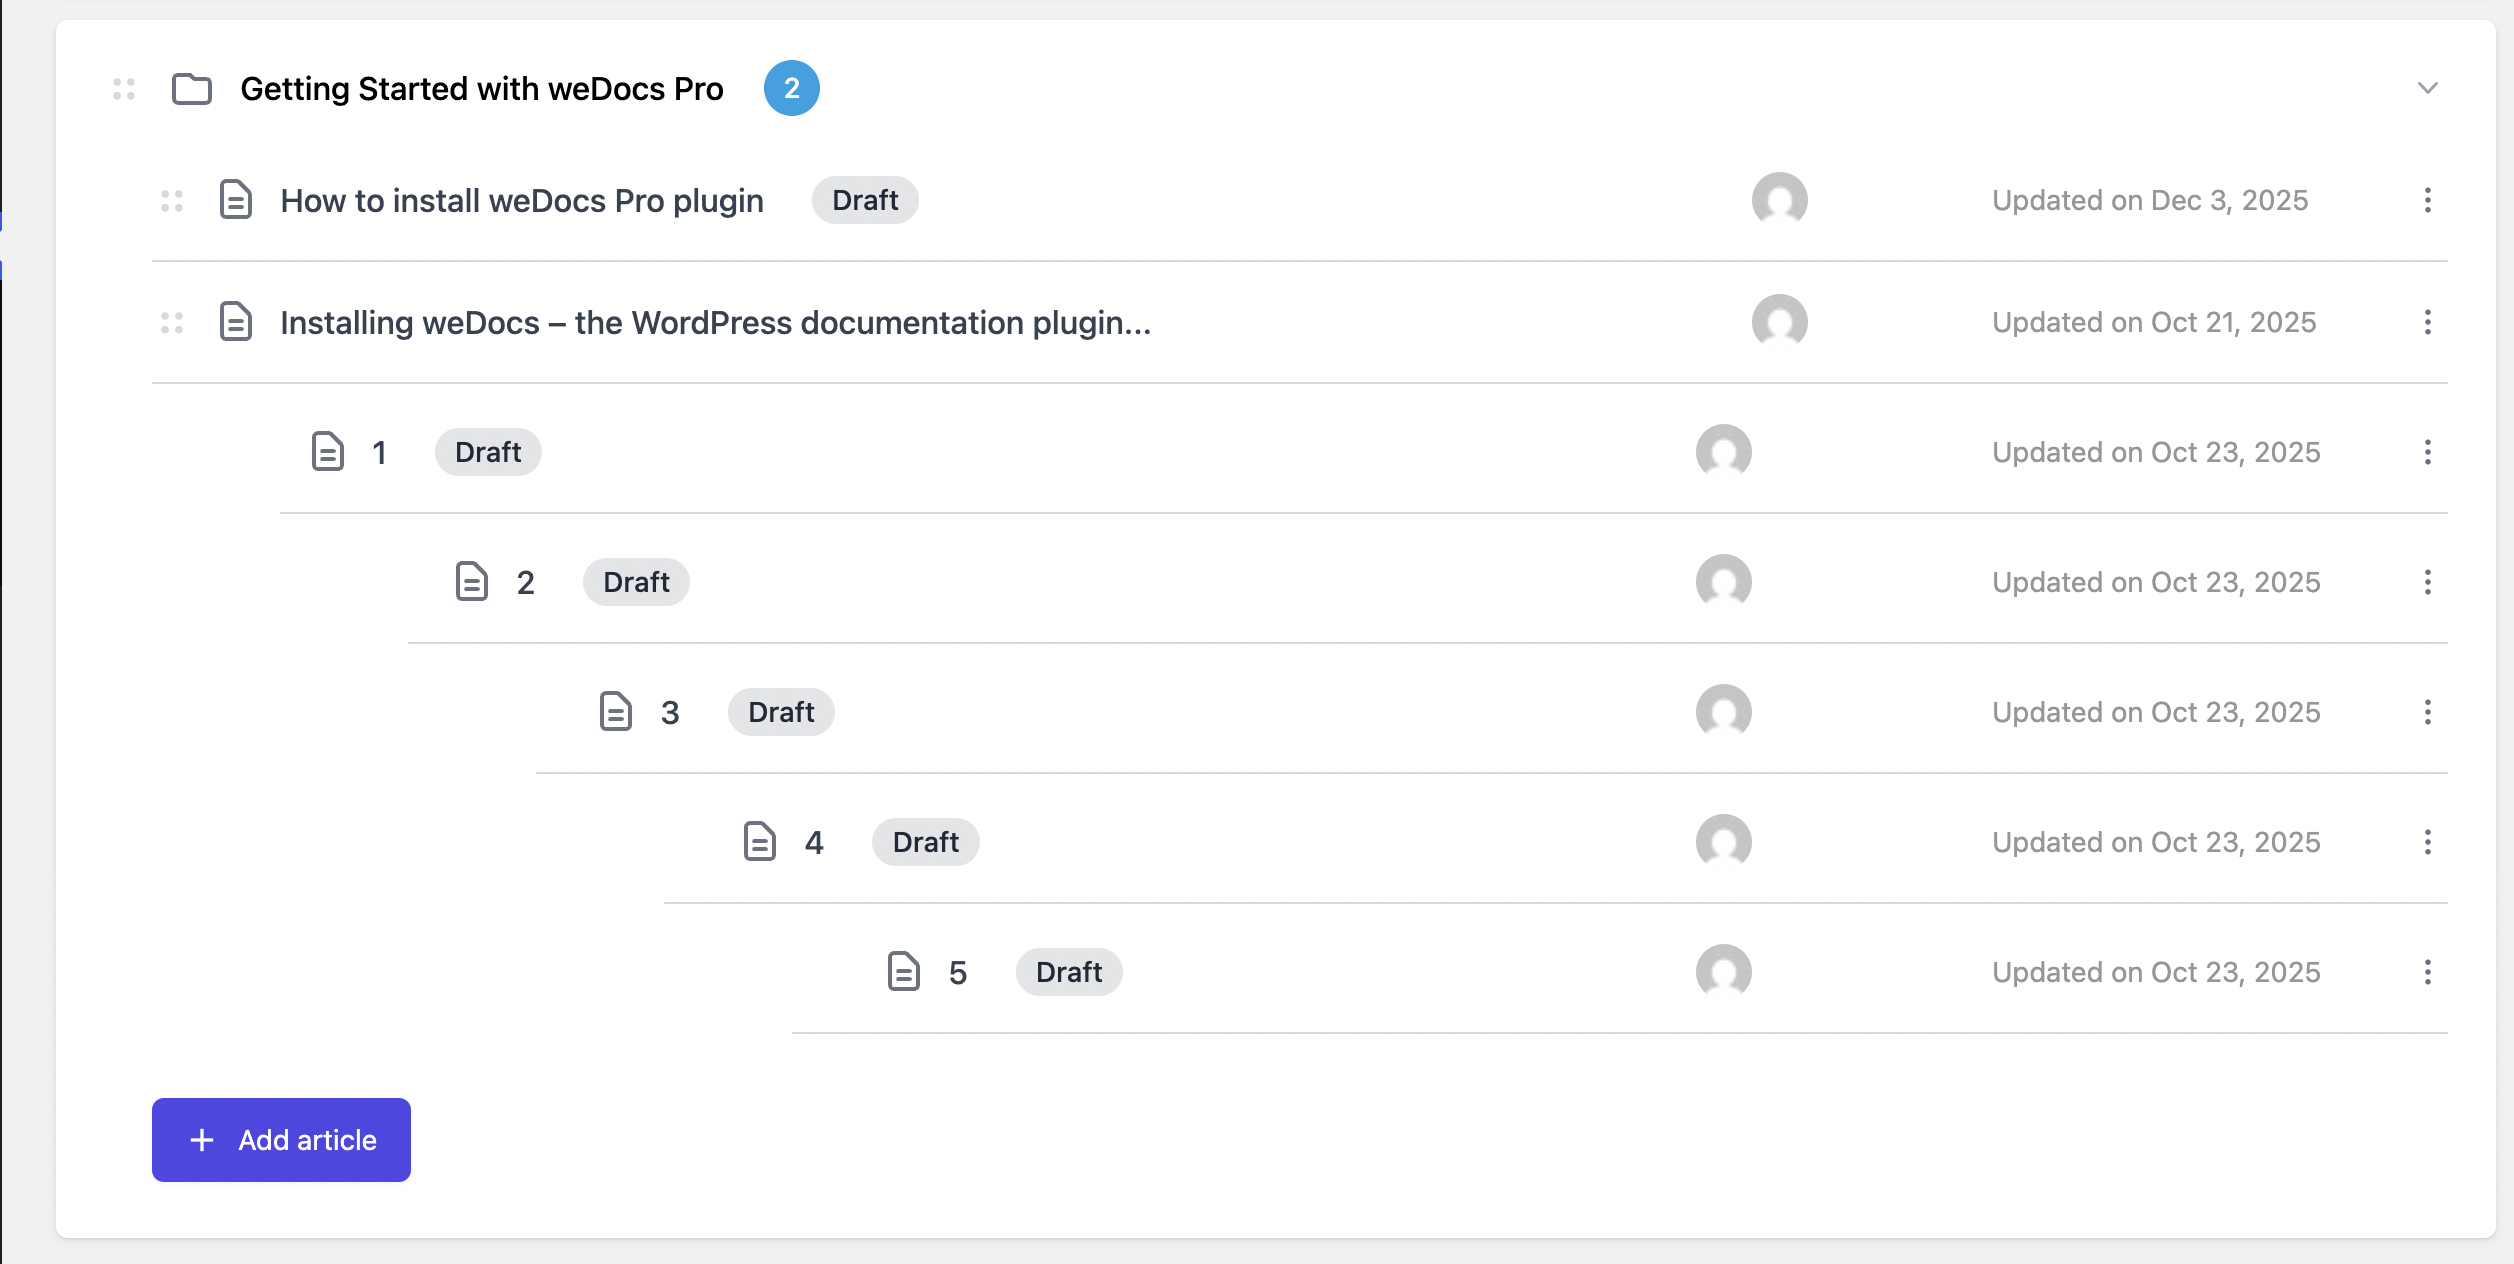Grab the drag handle next to How to install weDocs Pro plugin

pos(171,199)
